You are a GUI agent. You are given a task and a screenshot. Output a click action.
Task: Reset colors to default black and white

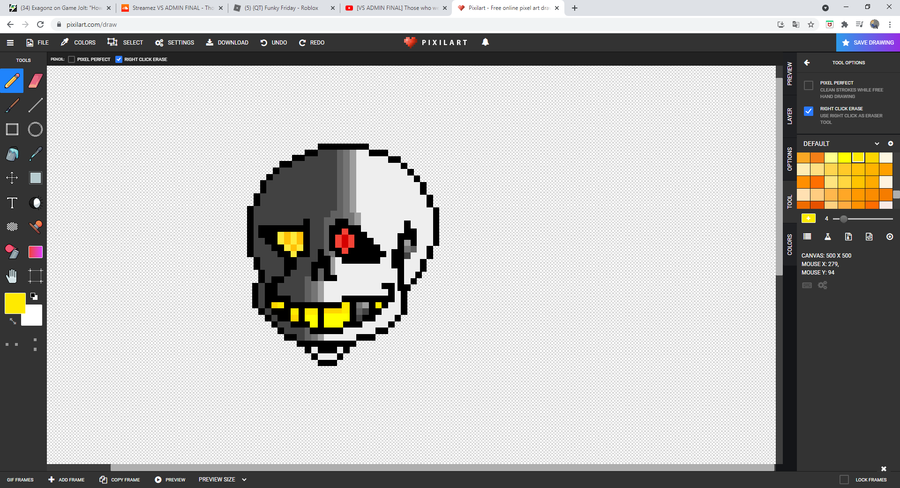(x=34, y=297)
